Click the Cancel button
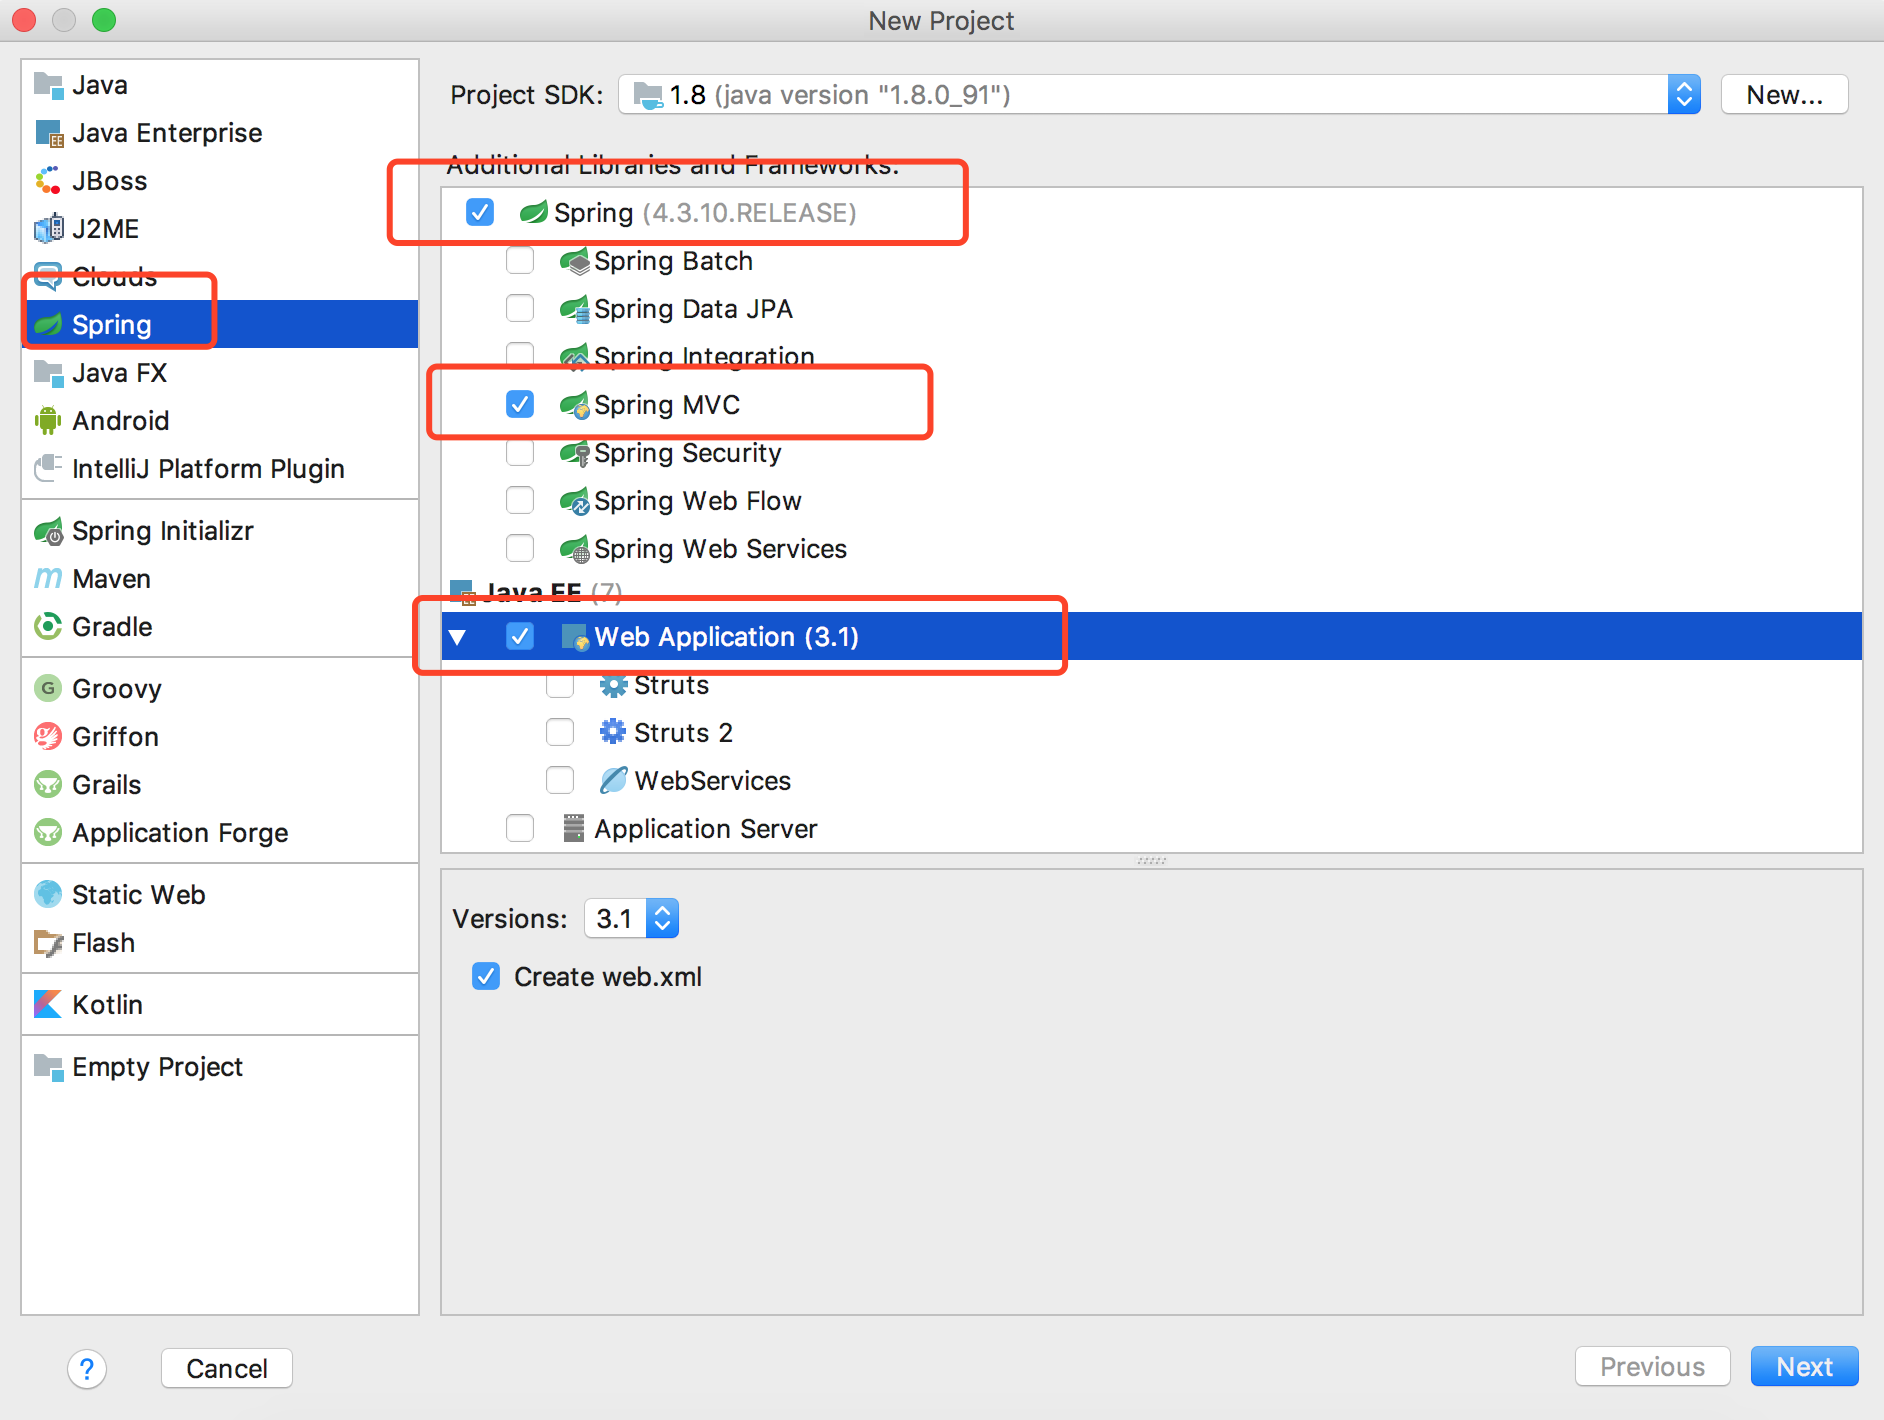The width and height of the screenshot is (1884, 1420). pos(227,1369)
